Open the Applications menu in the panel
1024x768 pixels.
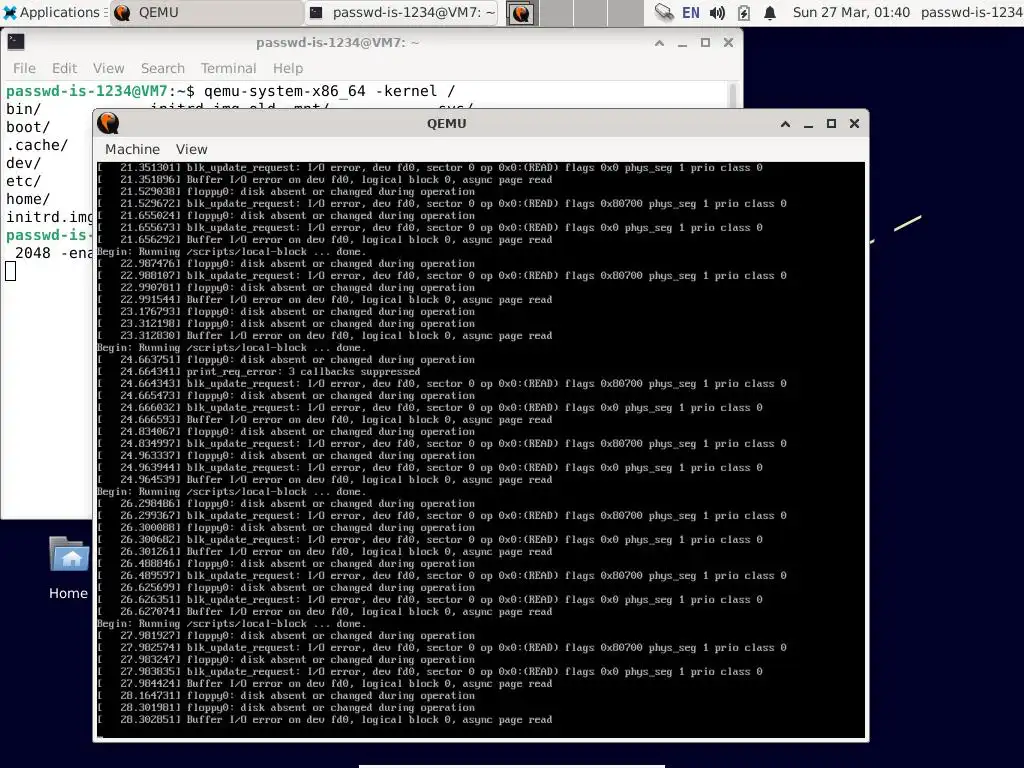(x=54, y=12)
